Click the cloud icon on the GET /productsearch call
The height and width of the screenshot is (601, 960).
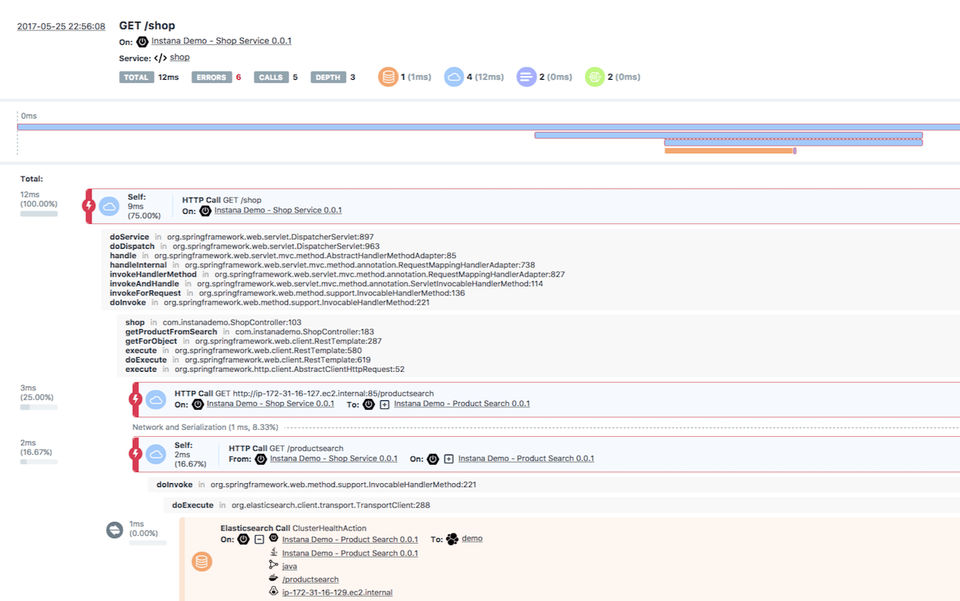click(156, 454)
